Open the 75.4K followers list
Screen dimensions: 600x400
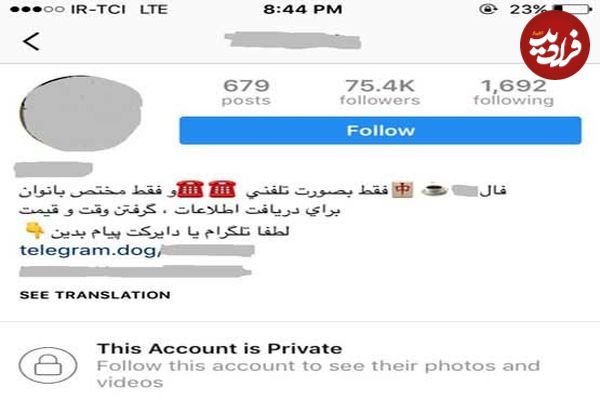tap(380, 92)
